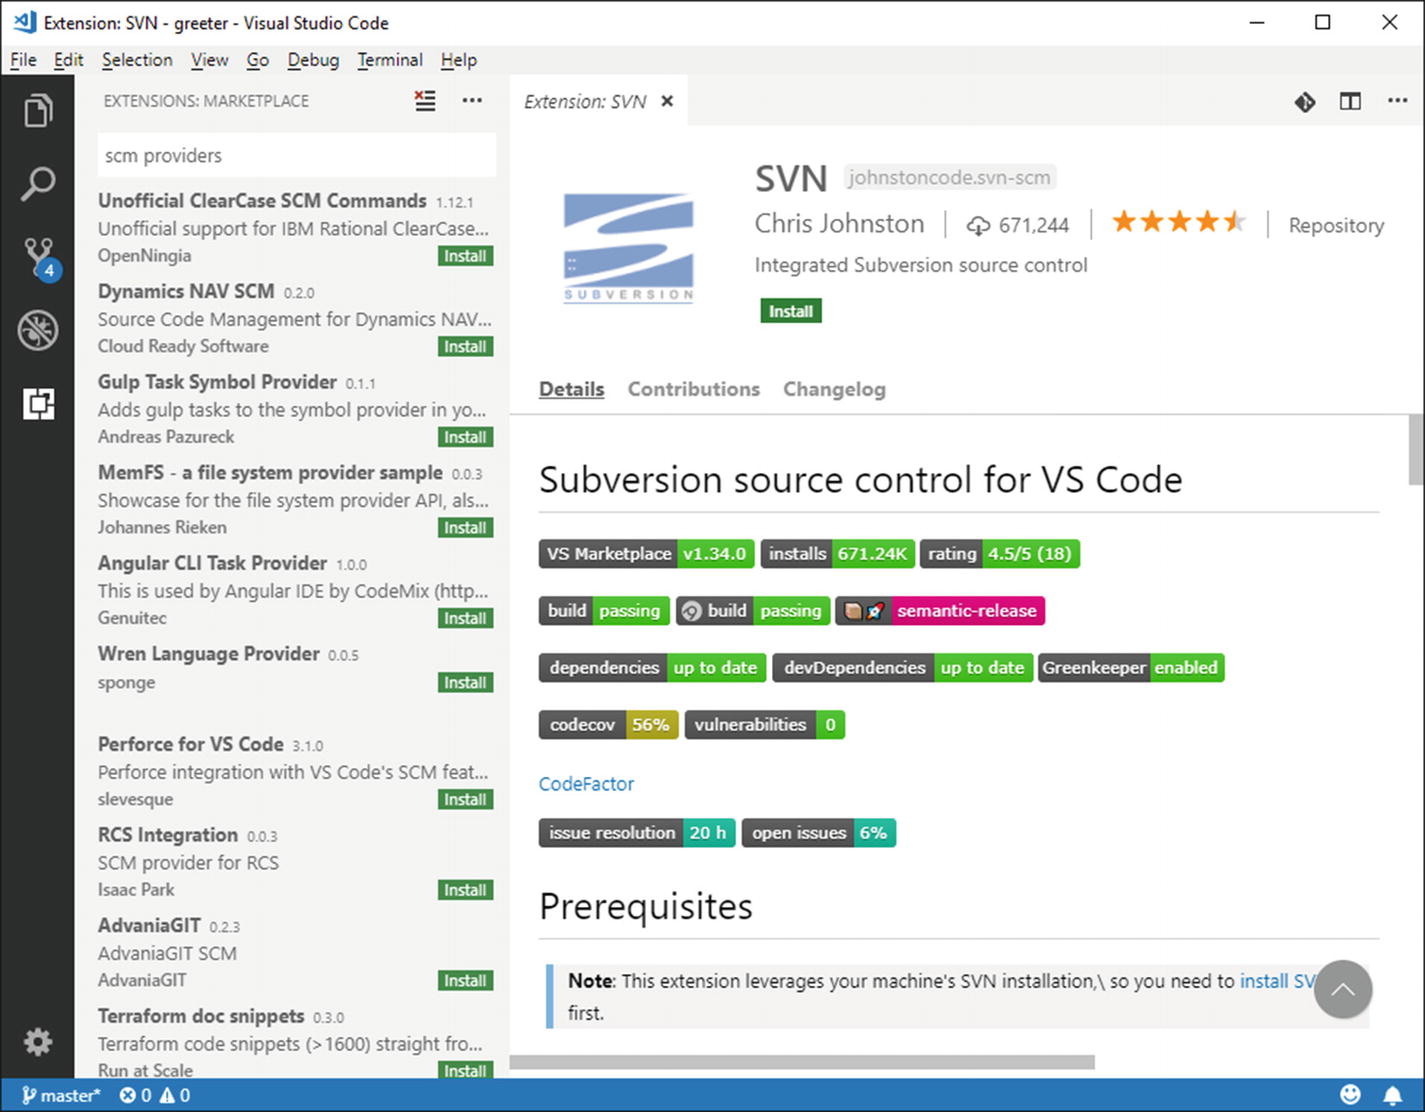Screen dimensions: 1425x1112
Task: Install Wren Language Provider
Action: point(465,683)
